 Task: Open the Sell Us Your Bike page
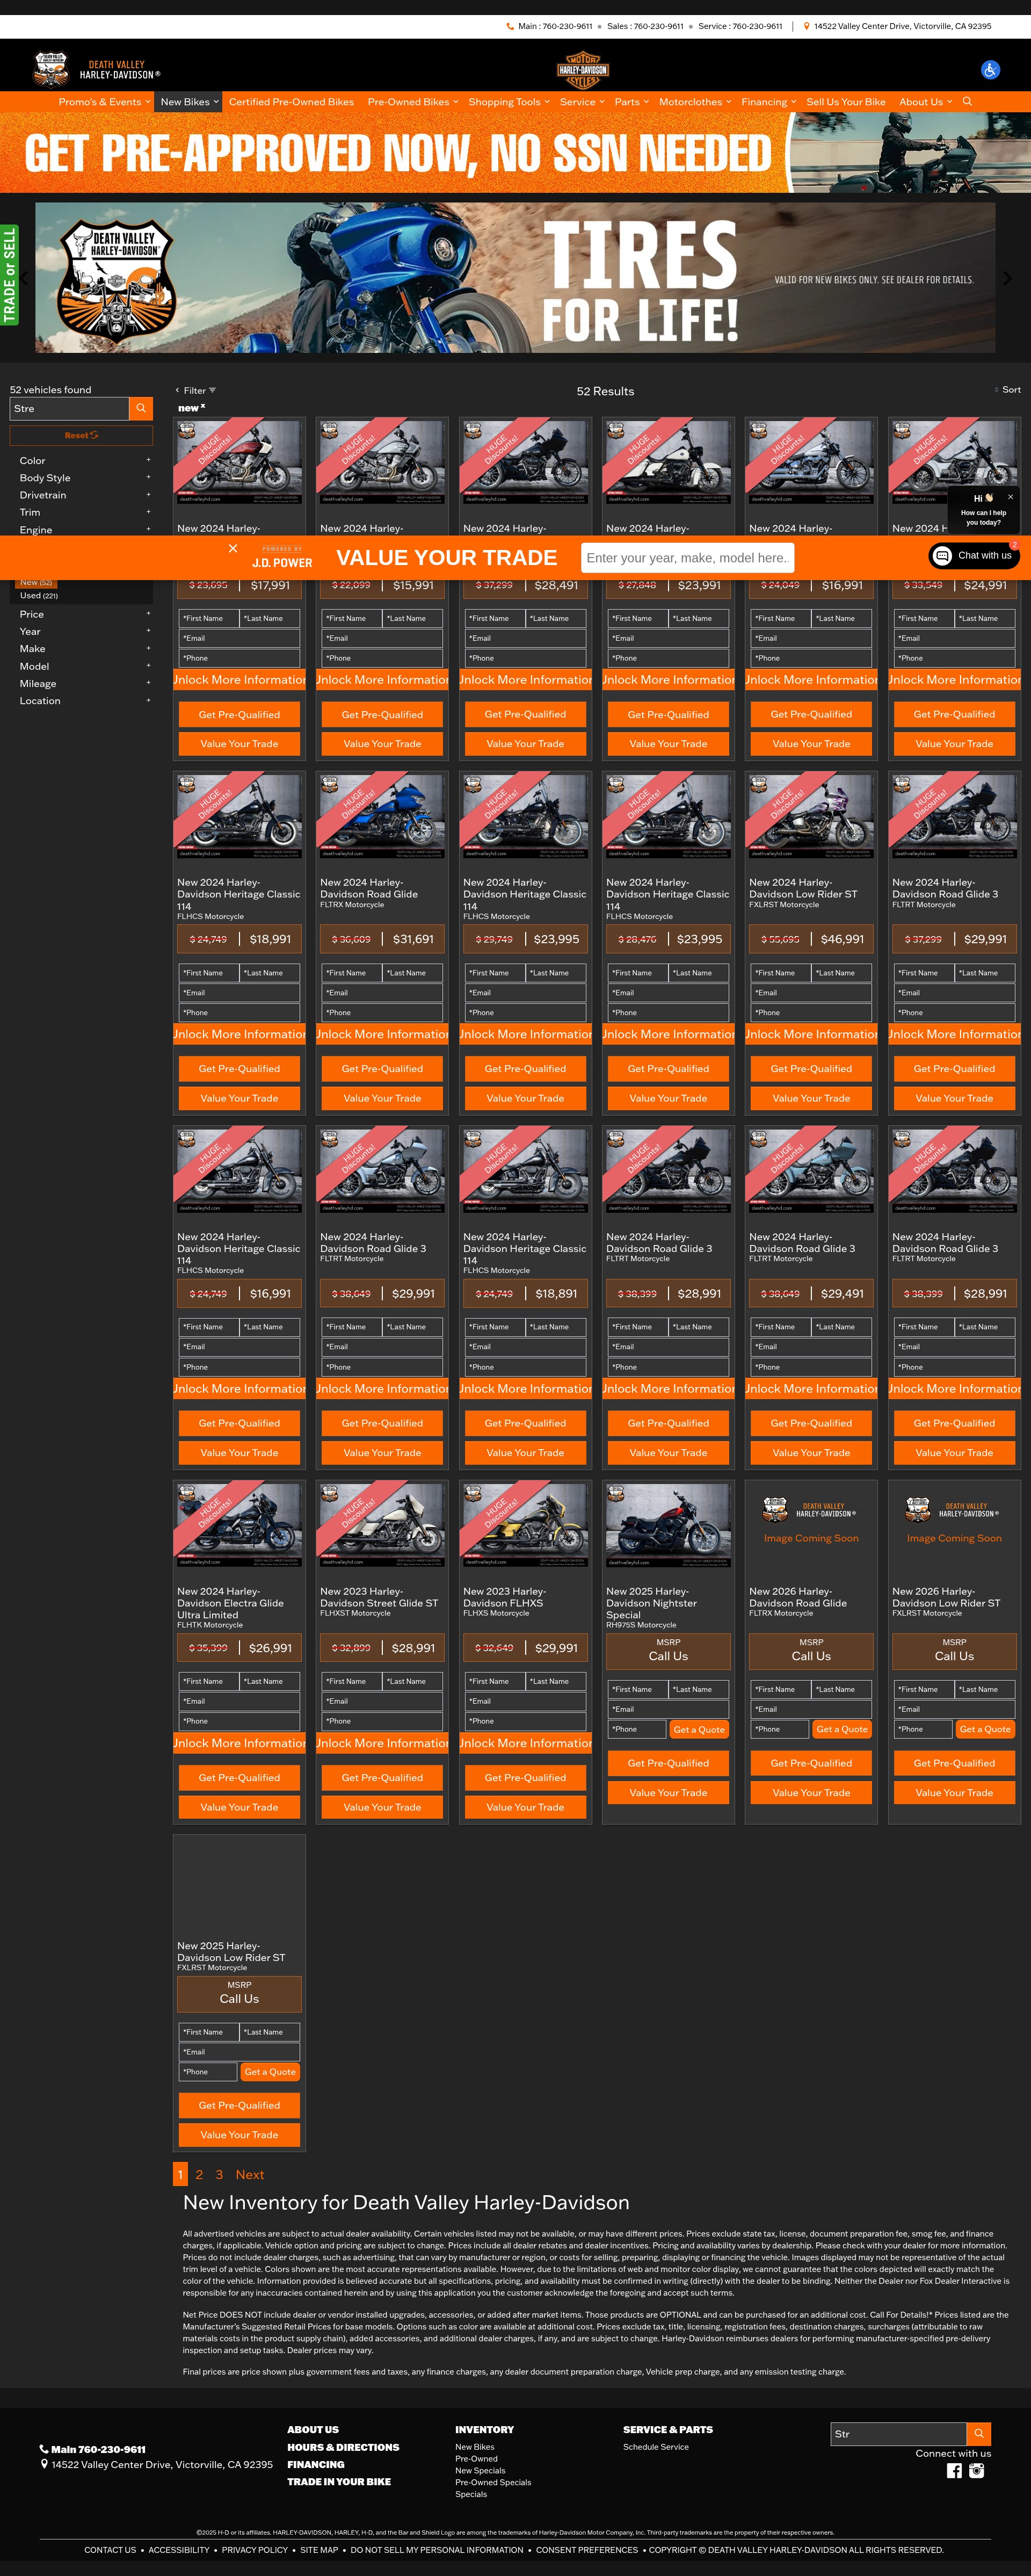[846, 102]
